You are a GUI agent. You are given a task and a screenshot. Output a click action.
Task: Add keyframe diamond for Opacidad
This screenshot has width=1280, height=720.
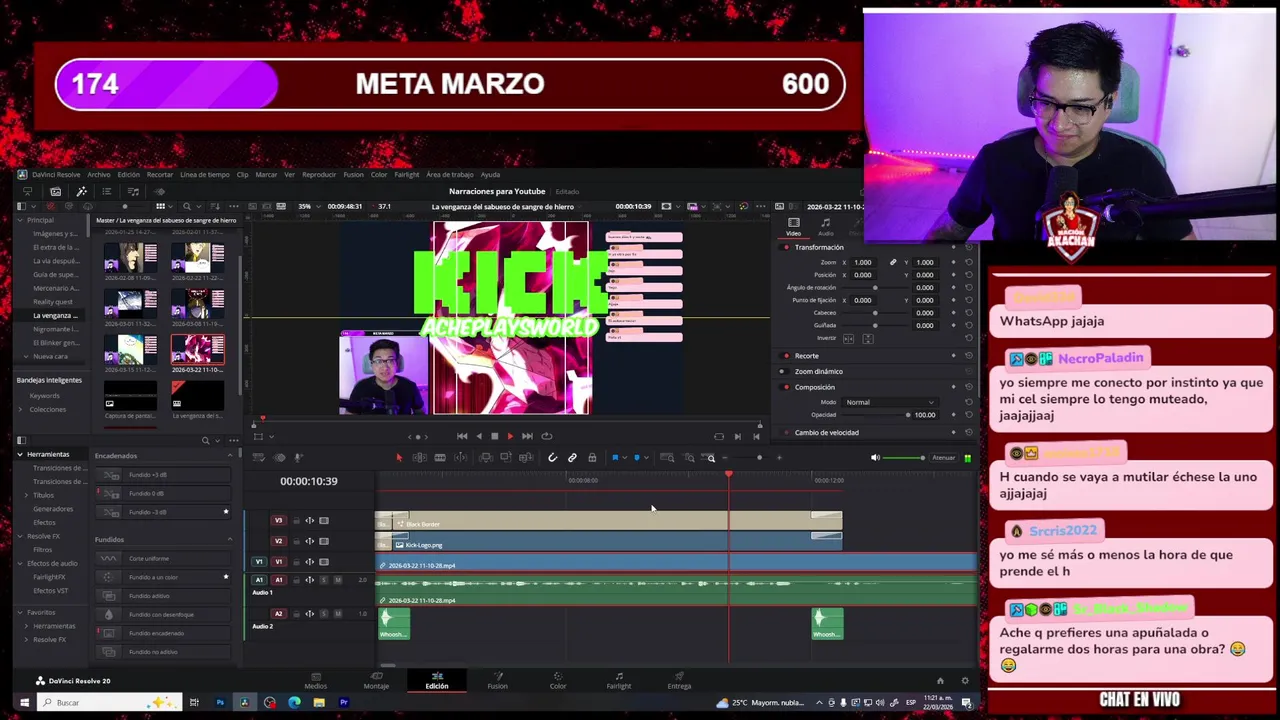point(954,415)
